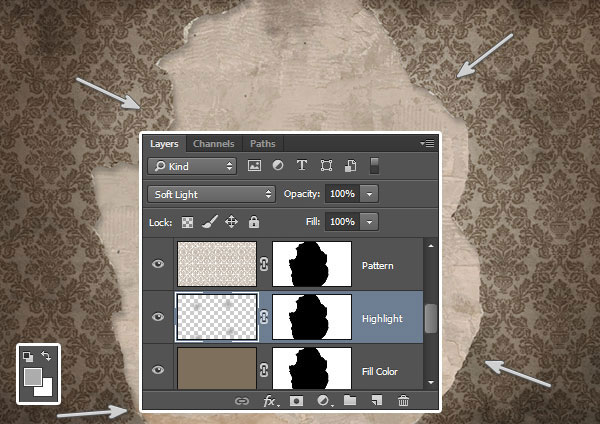The image size is (600, 424).
Task: Expand the Opacity slider dropdown arrow
Action: click(x=370, y=193)
